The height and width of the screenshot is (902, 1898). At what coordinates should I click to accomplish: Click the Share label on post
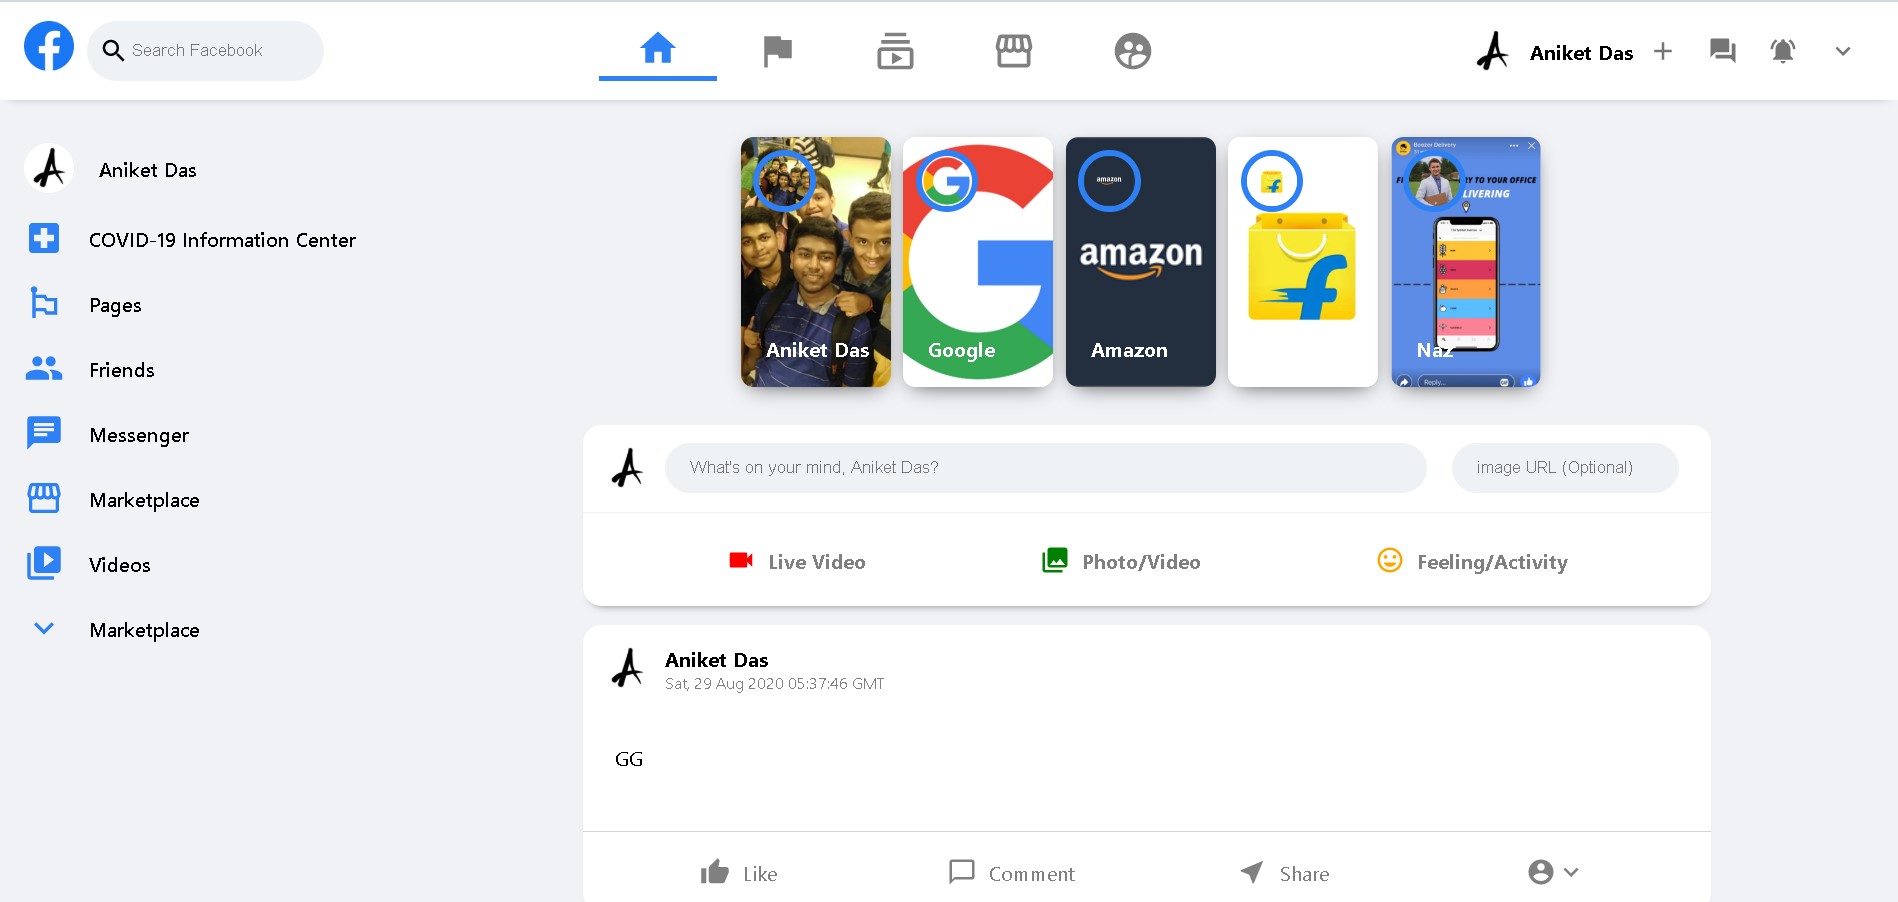click(1304, 874)
